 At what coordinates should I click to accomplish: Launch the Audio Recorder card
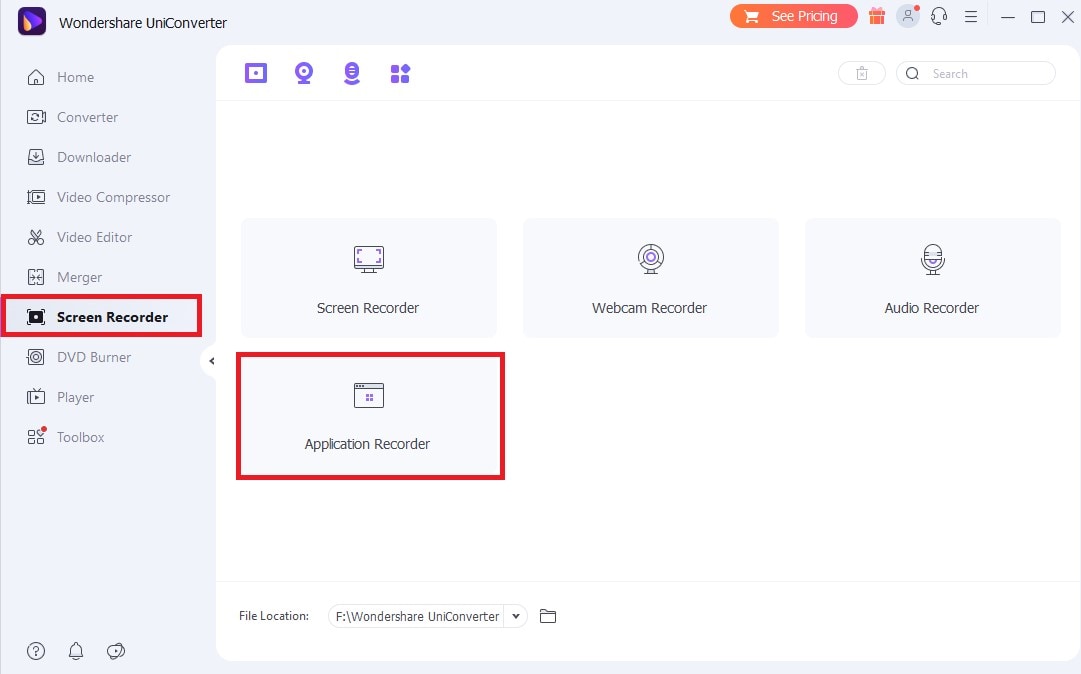(x=932, y=278)
